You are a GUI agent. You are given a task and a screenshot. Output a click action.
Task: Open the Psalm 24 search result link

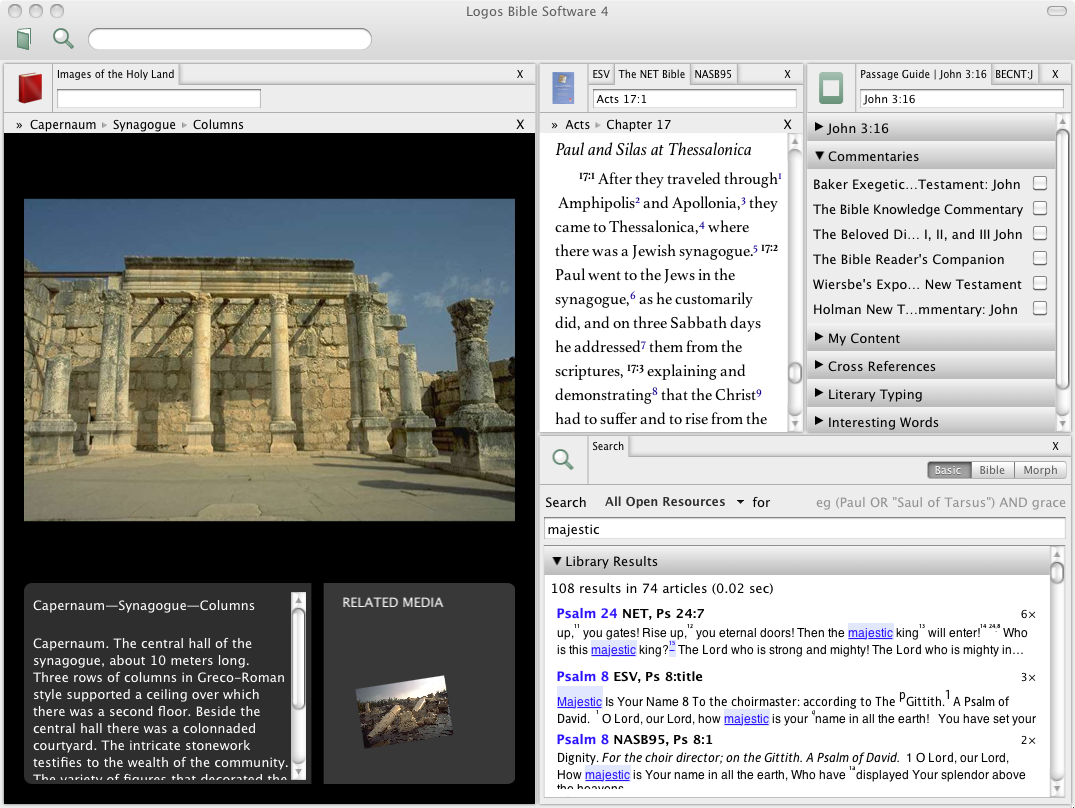[x=587, y=613]
